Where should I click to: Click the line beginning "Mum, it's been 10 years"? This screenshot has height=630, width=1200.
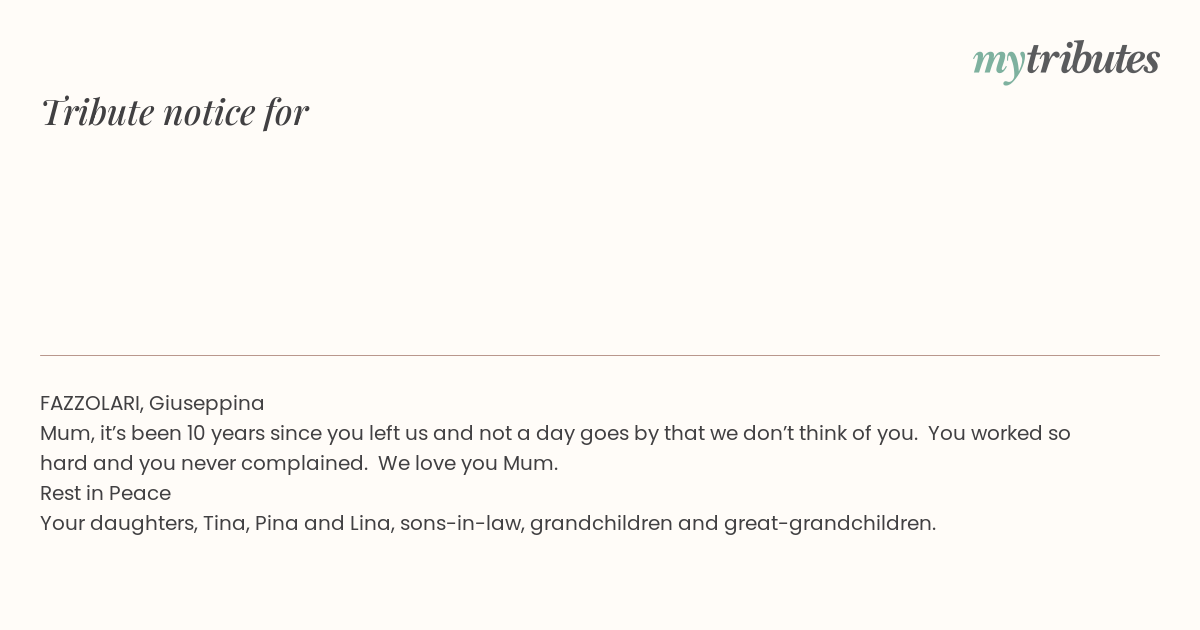coord(555,433)
